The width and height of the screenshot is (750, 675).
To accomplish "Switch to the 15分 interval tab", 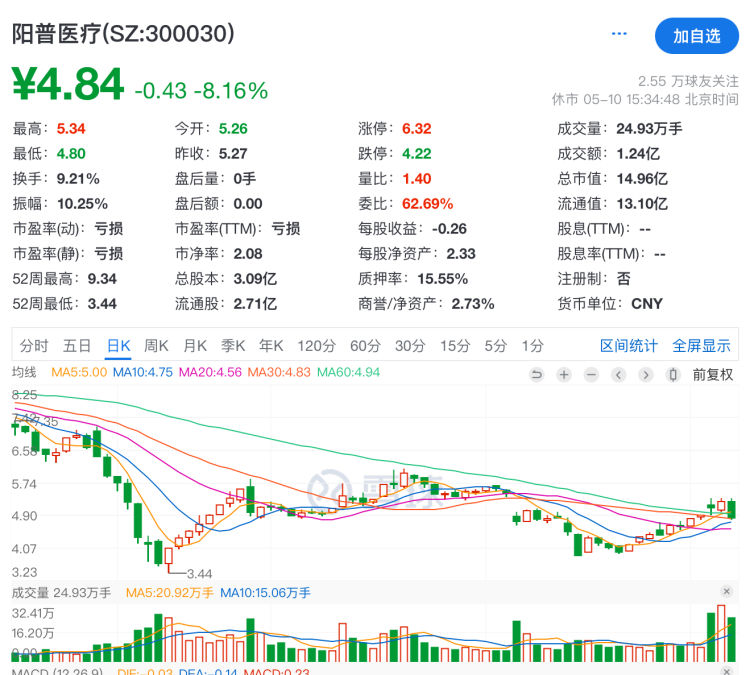I will pyautogui.click(x=455, y=345).
